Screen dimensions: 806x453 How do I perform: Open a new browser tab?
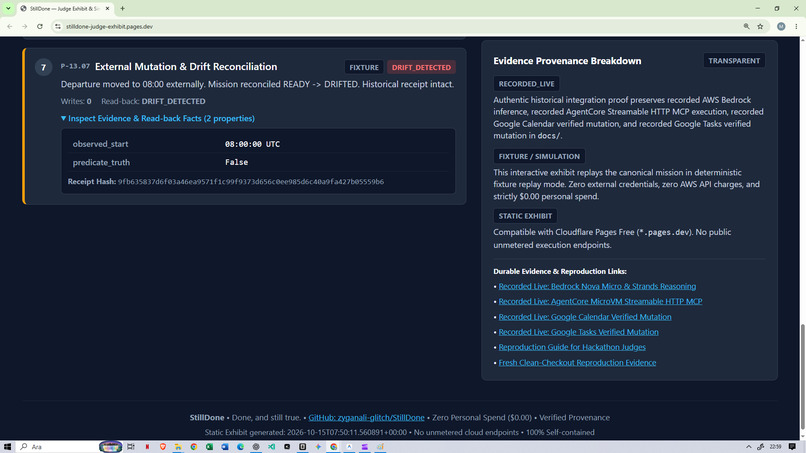point(122,8)
